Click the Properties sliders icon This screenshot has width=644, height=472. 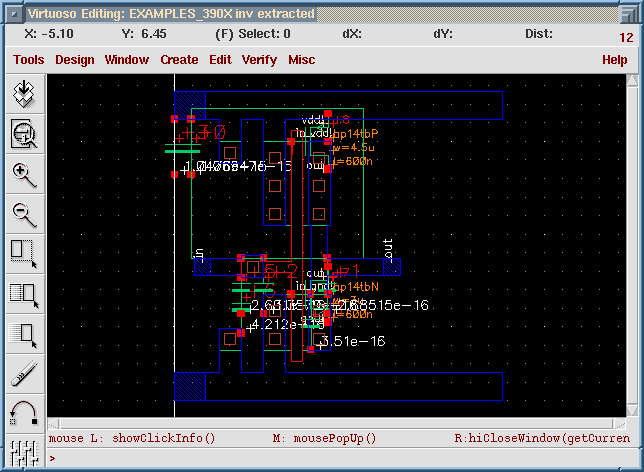click(24, 452)
